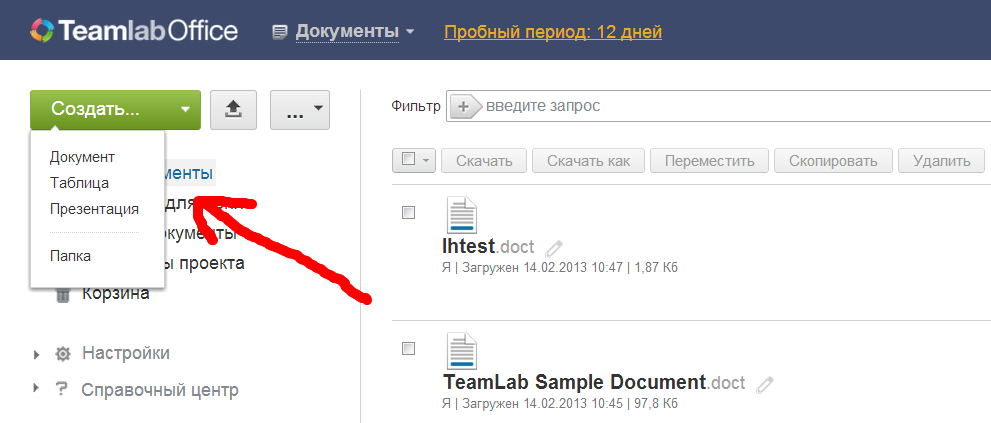
Task: Open the Документы module switcher
Action: pos(355,31)
